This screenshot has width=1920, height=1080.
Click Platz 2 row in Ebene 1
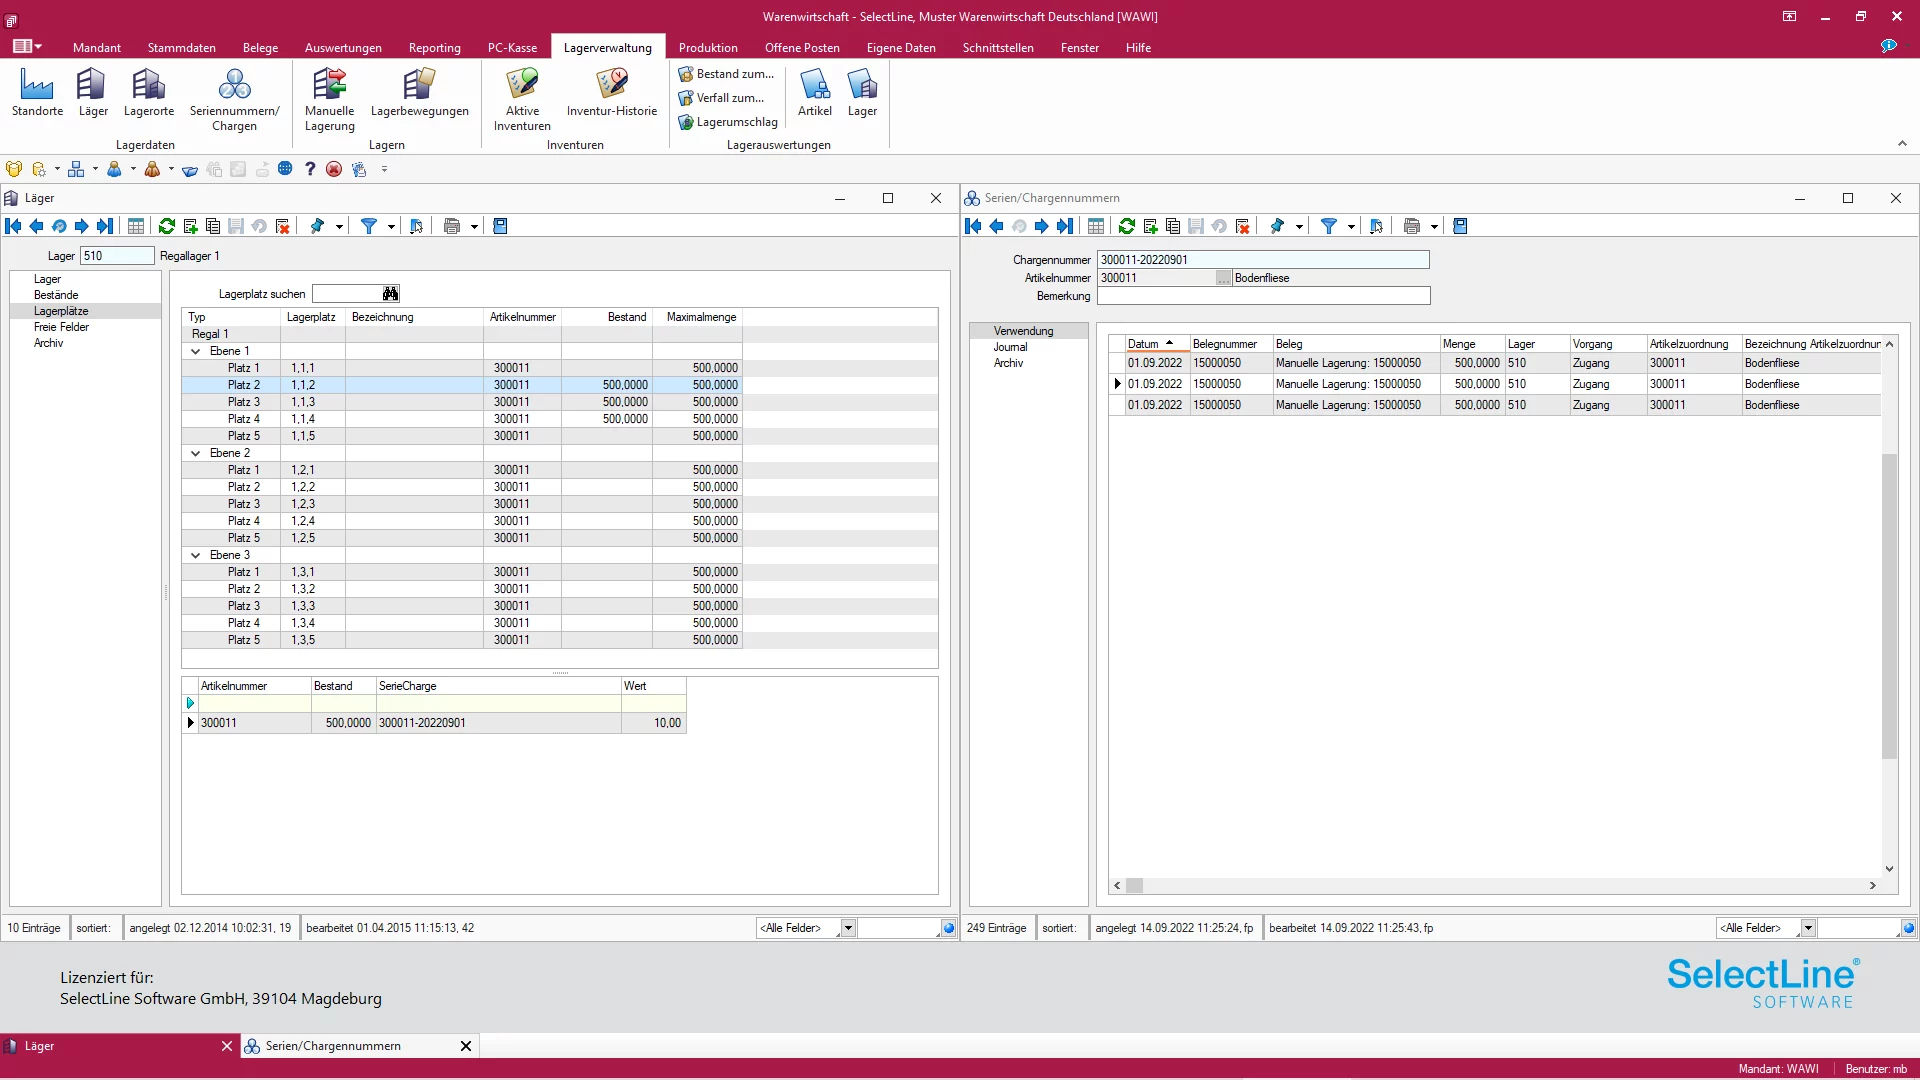click(241, 384)
